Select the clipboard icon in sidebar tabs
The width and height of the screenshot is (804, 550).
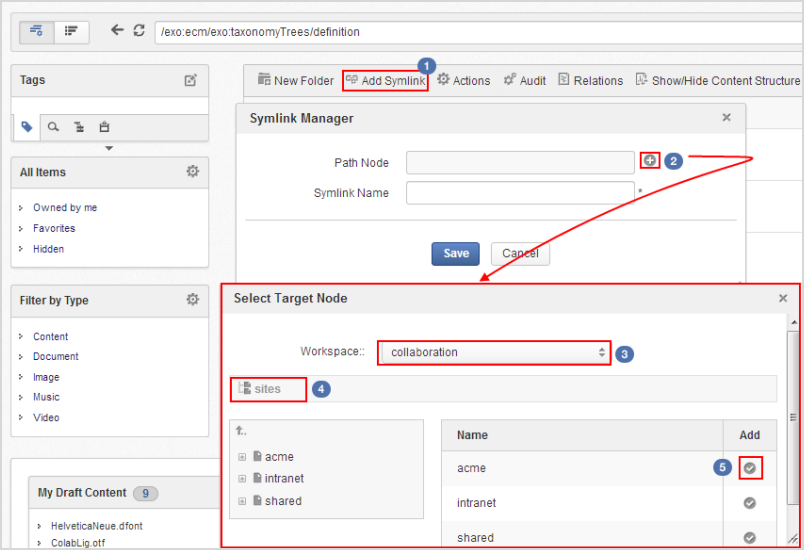[105, 127]
